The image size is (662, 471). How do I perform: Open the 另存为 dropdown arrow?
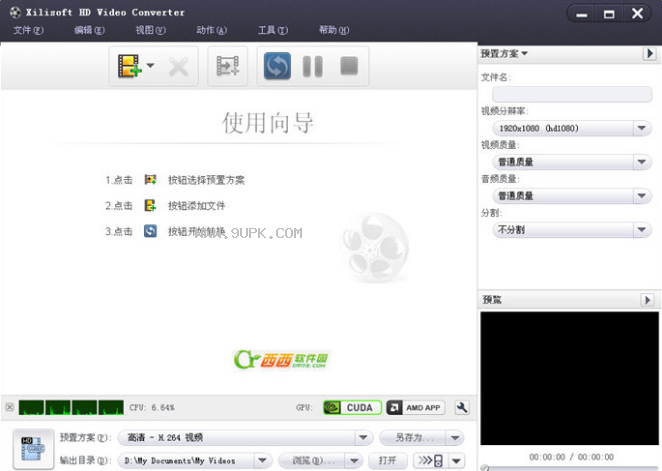click(x=455, y=438)
